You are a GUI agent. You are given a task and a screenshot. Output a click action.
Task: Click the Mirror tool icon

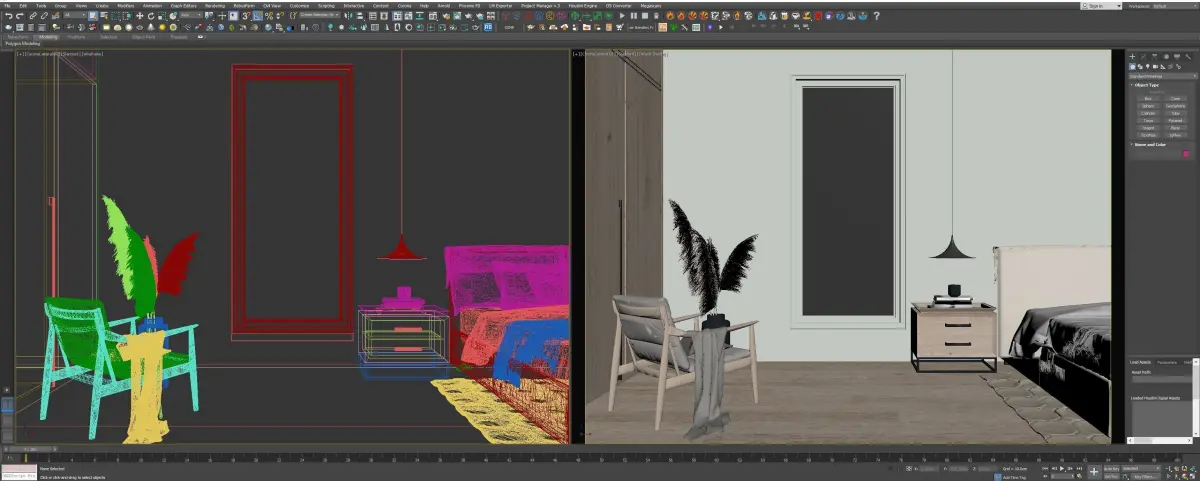point(346,16)
